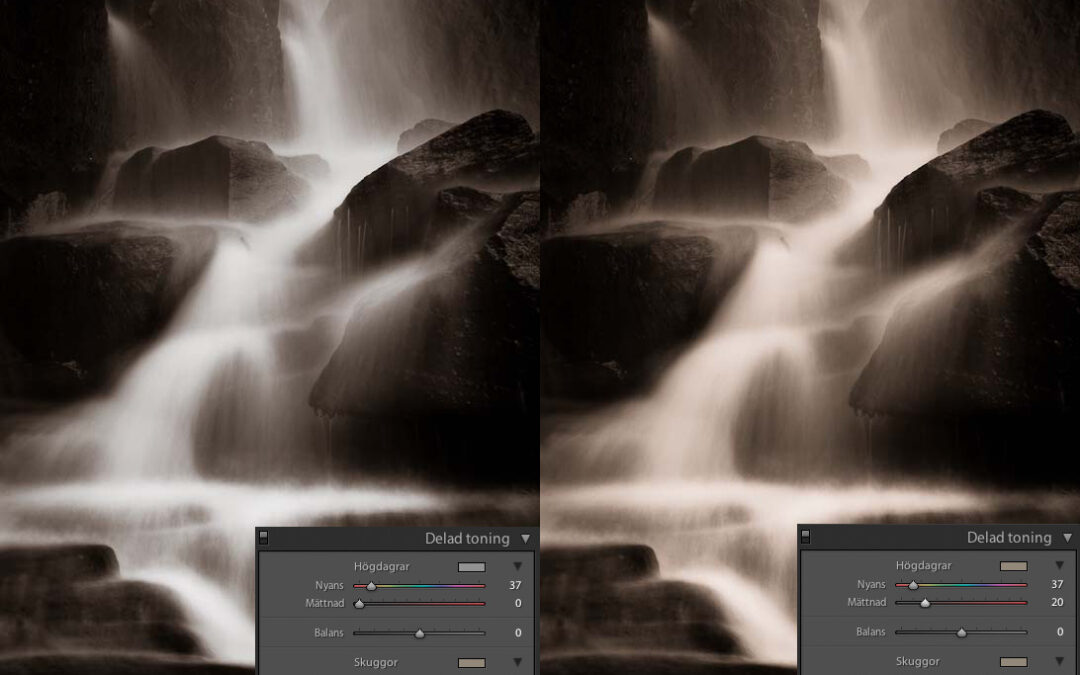
Task: Click the Nyans slider handle in right panel
Action: pyautogui.click(x=913, y=585)
